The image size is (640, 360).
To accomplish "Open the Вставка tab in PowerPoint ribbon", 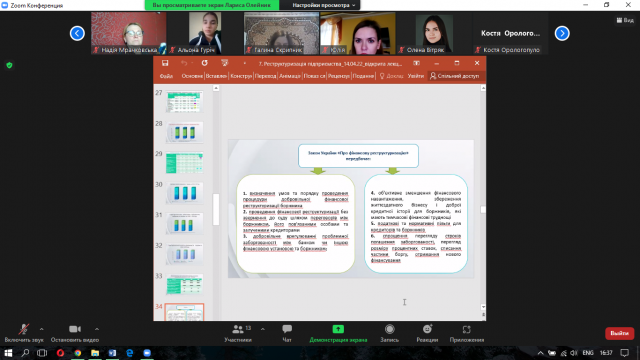I will coord(216,76).
